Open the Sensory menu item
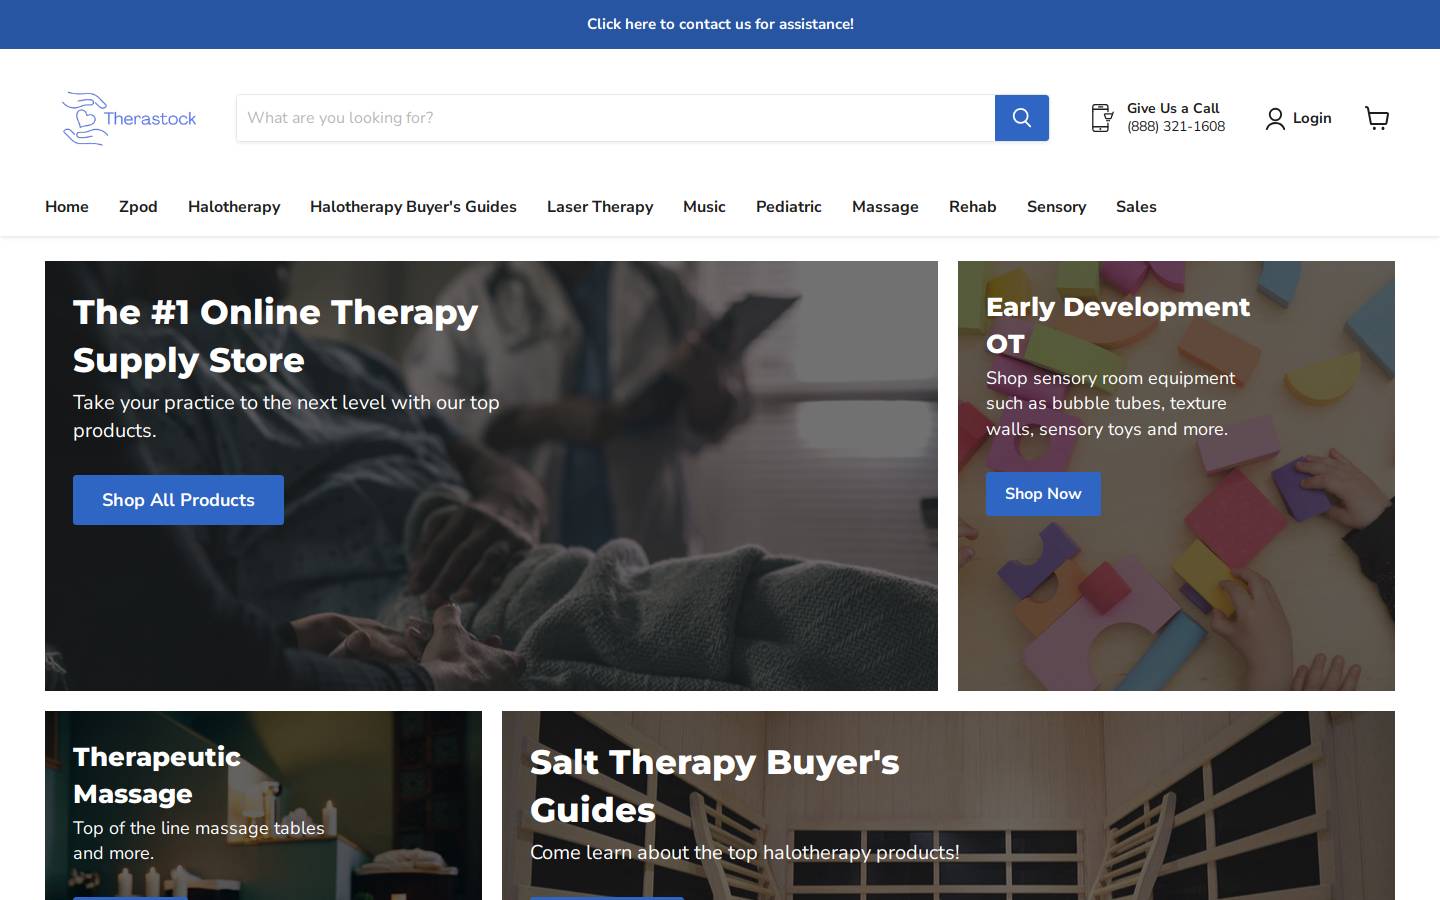 1056,207
